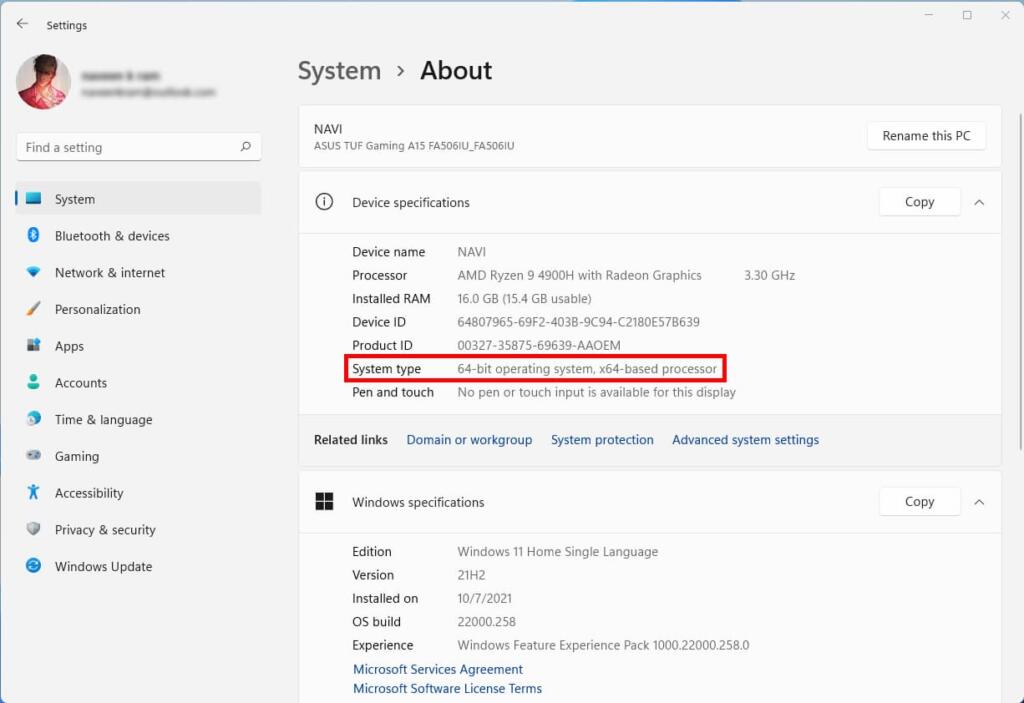
Task: Click the back arrow in Settings
Action: coord(22,24)
